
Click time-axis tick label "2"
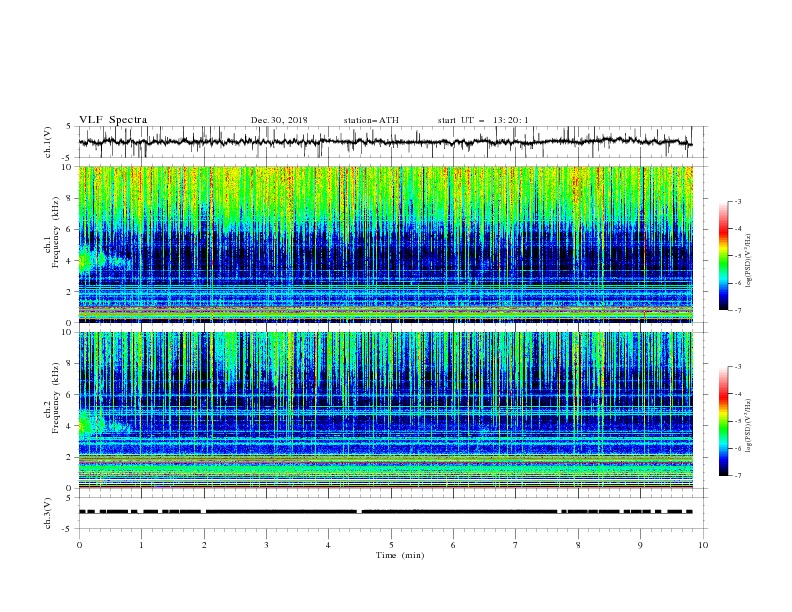pyautogui.click(x=204, y=545)
